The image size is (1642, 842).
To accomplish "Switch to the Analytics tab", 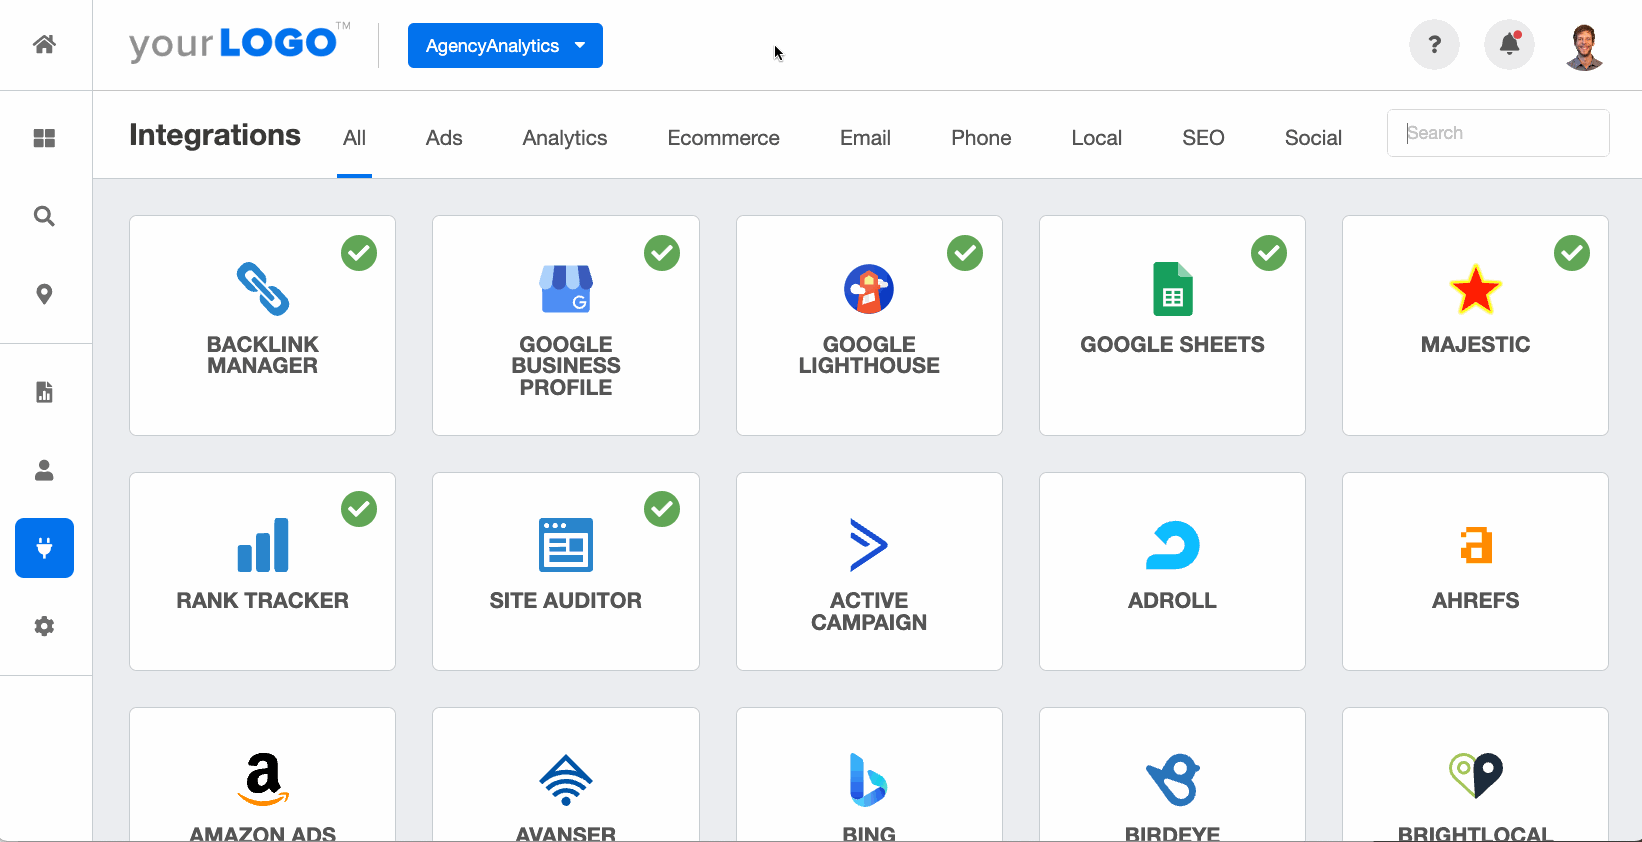I will 565,138.
